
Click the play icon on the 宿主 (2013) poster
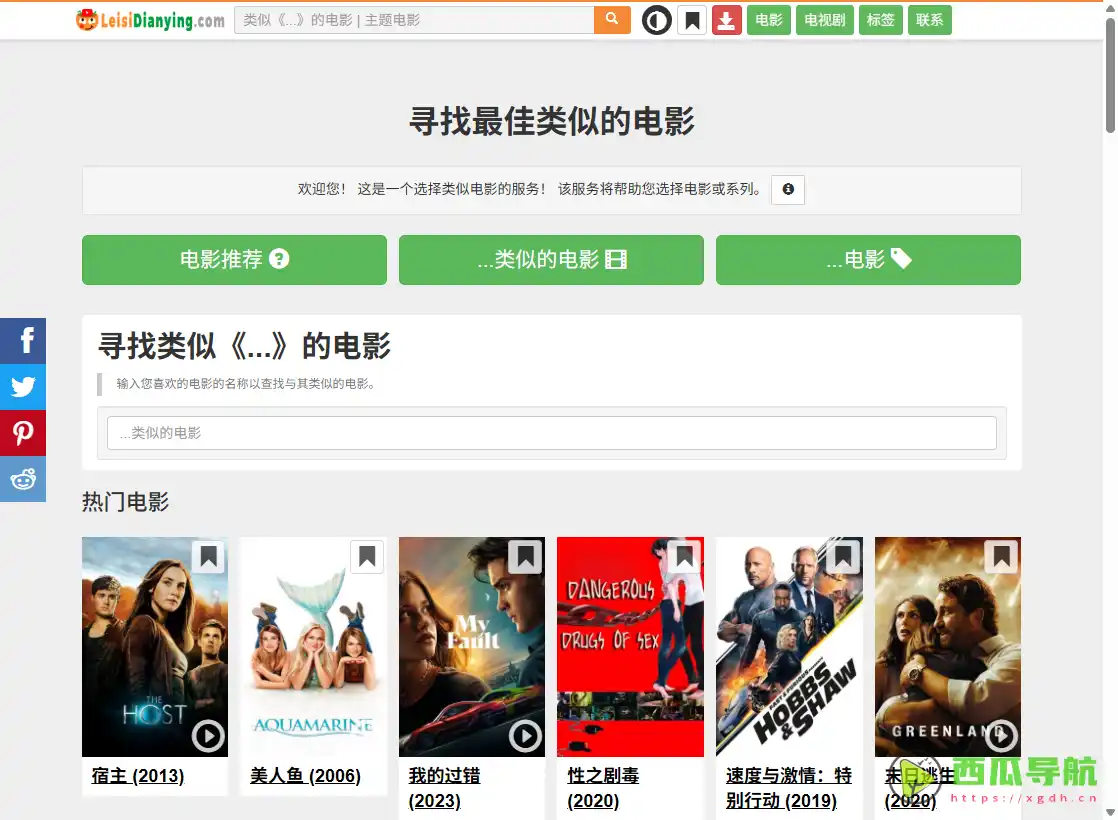coord(208,735)
